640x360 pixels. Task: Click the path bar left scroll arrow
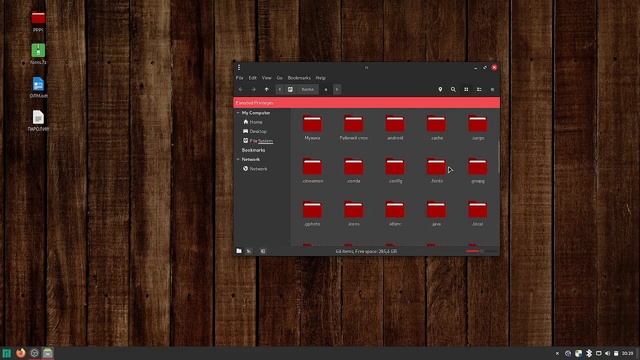point(280,89)
